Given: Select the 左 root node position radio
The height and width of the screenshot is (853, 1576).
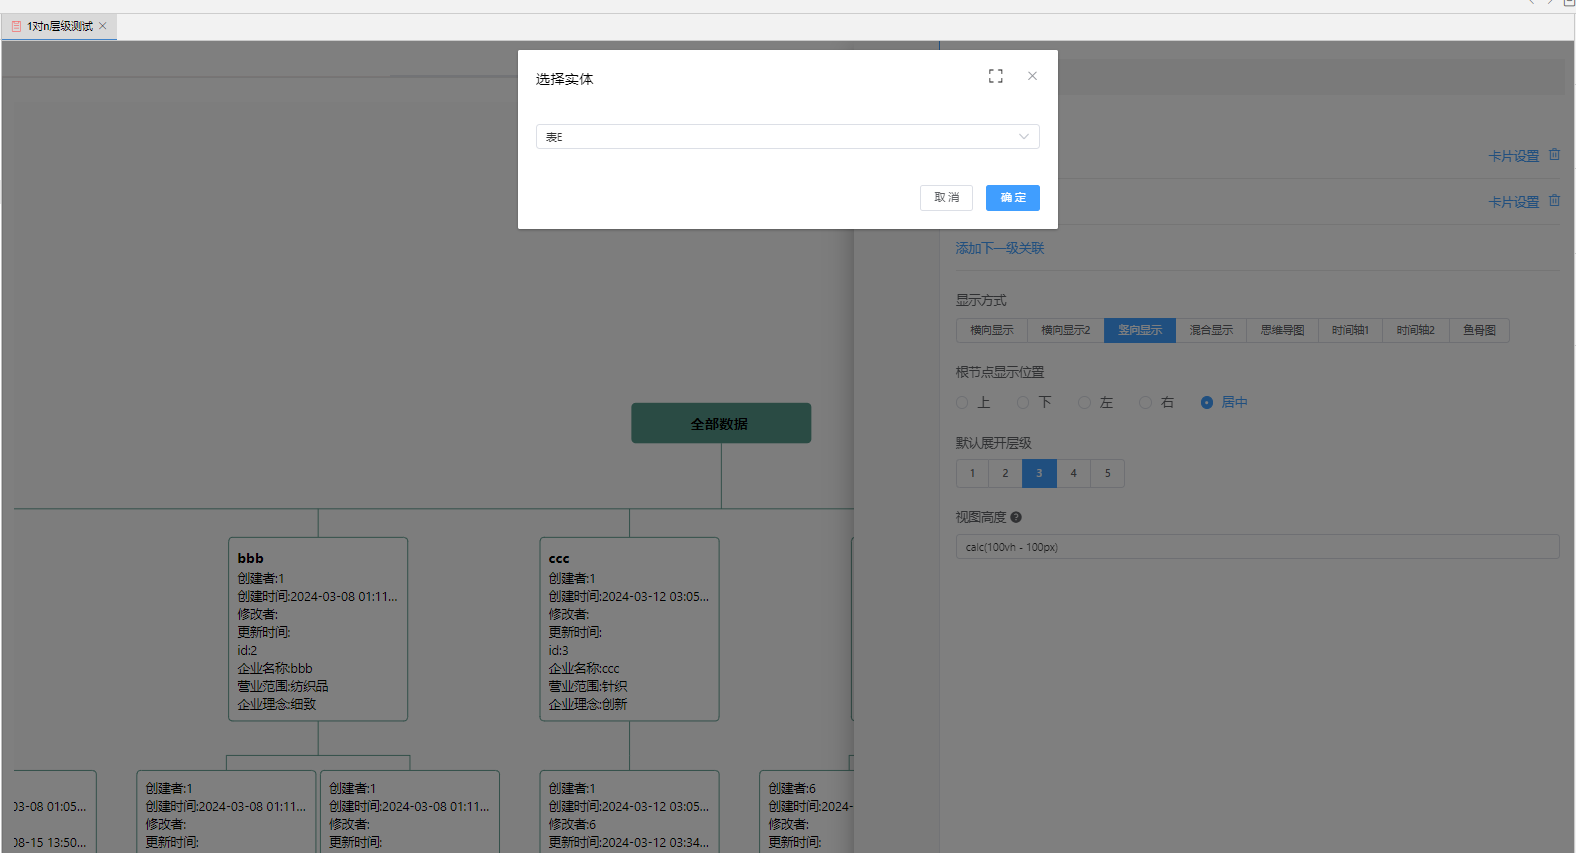Looking at the screenshot, I should pos(1084,403).
